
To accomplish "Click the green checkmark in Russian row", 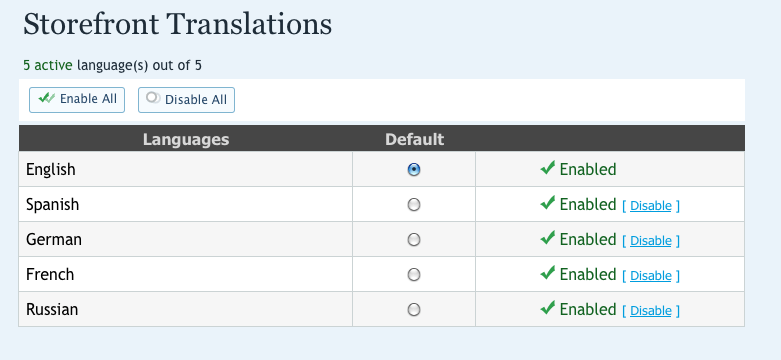I will tap(547, 308).
